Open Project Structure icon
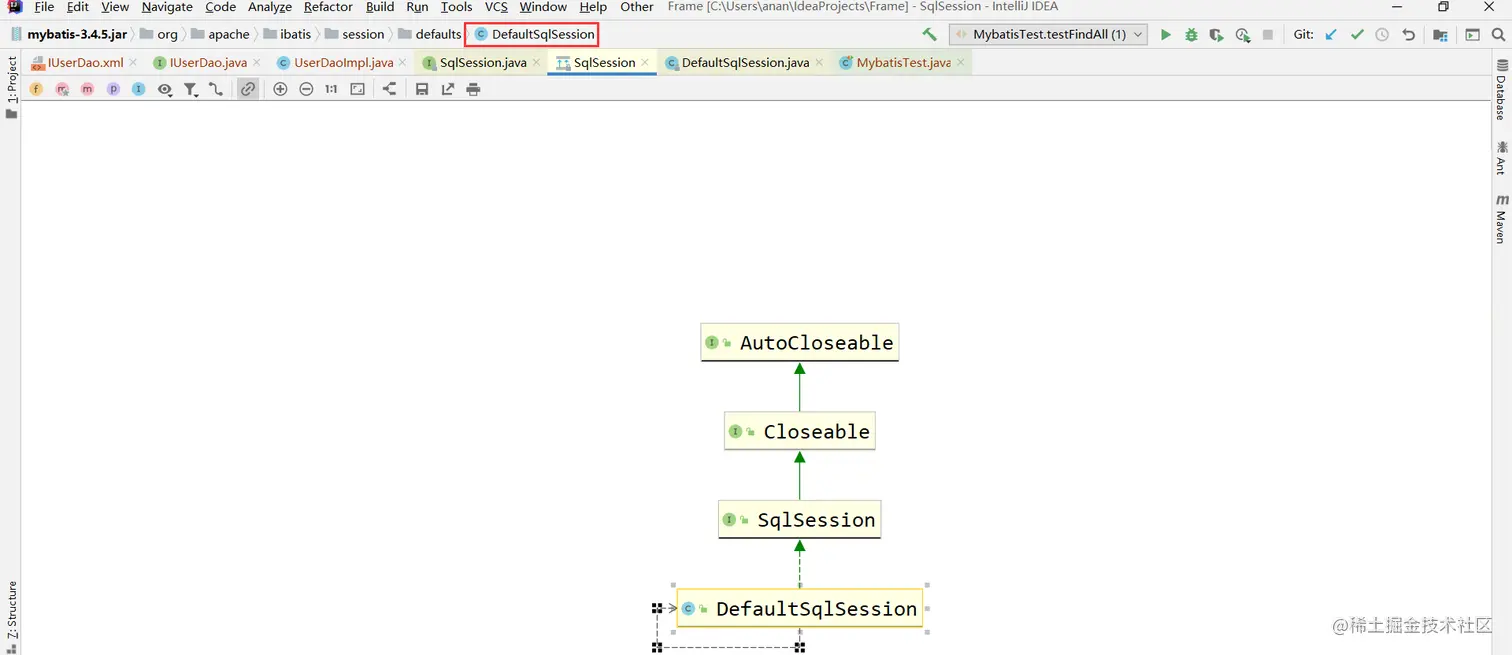1512x655 pixels. pyautogui.click(x=1440, y=34)
